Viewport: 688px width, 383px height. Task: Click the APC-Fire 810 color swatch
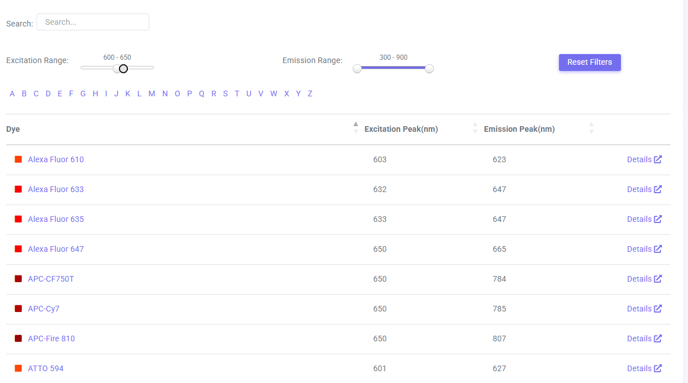(18, 338)
